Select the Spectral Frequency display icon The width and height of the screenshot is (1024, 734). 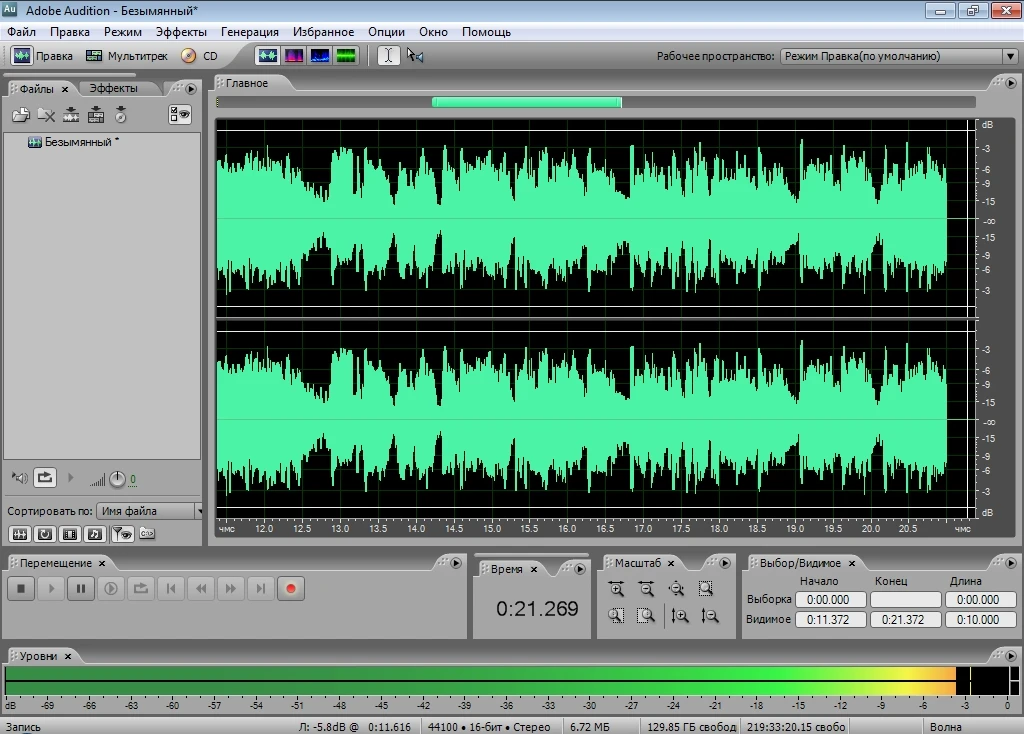click(x=294, y=56)
